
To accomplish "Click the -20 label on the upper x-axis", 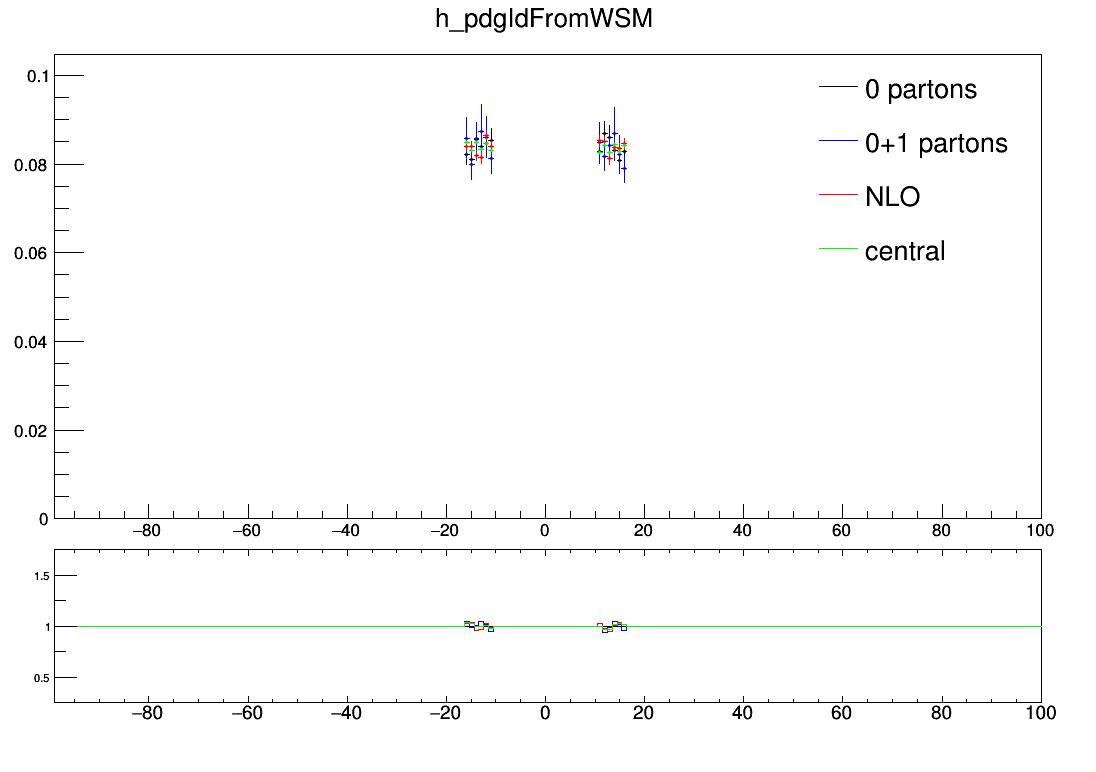I will [x=445, y=531].
